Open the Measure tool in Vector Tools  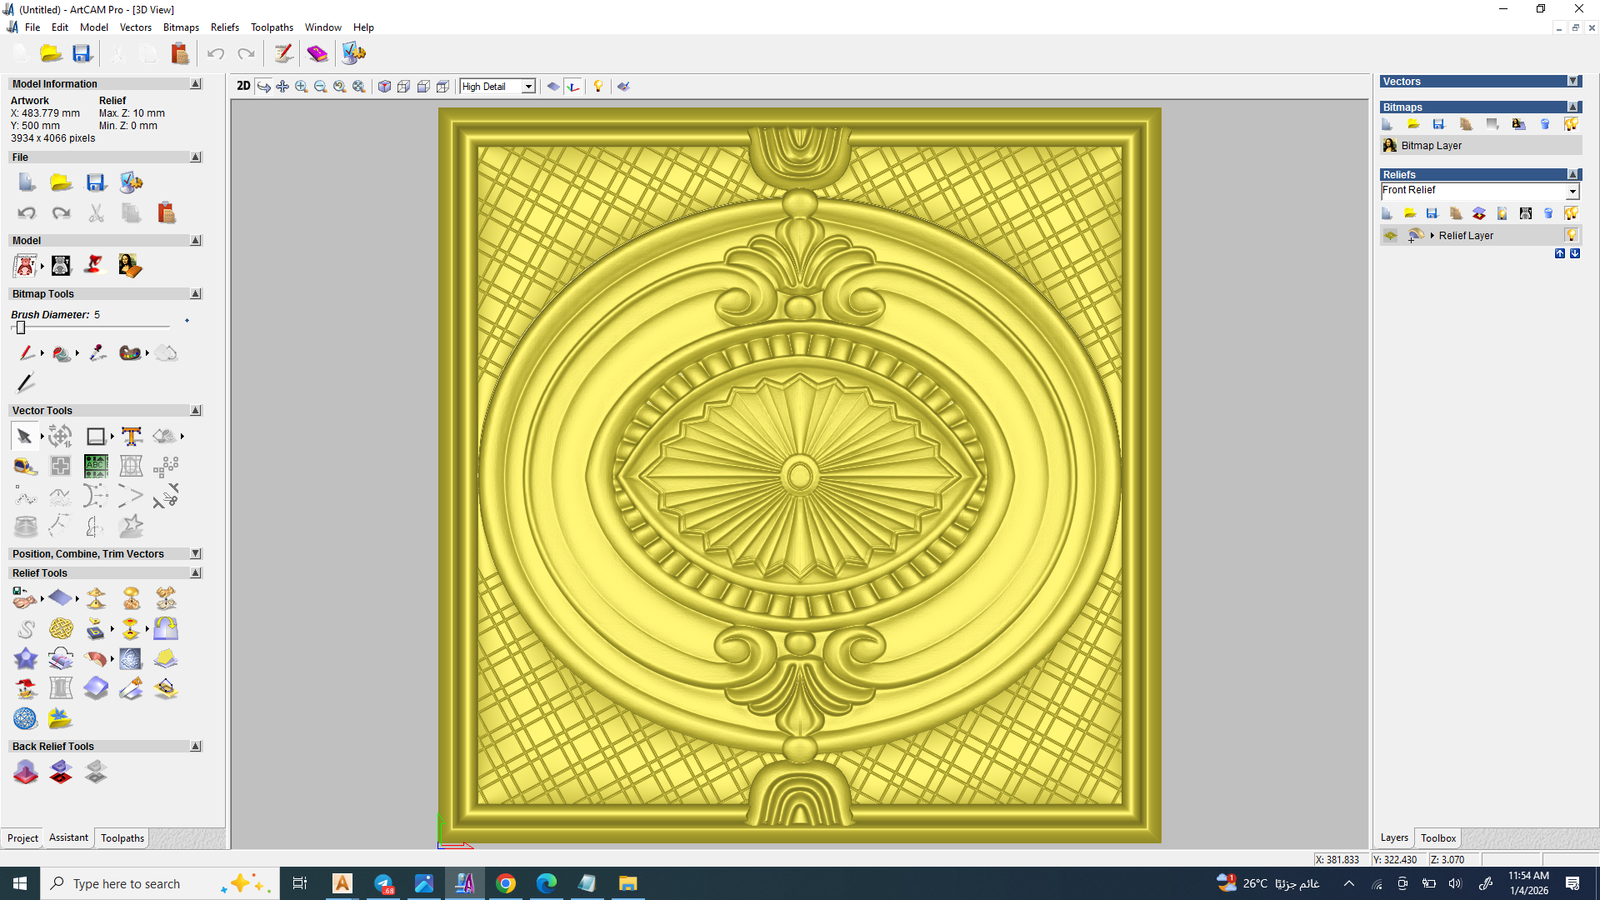pos(26,466)
